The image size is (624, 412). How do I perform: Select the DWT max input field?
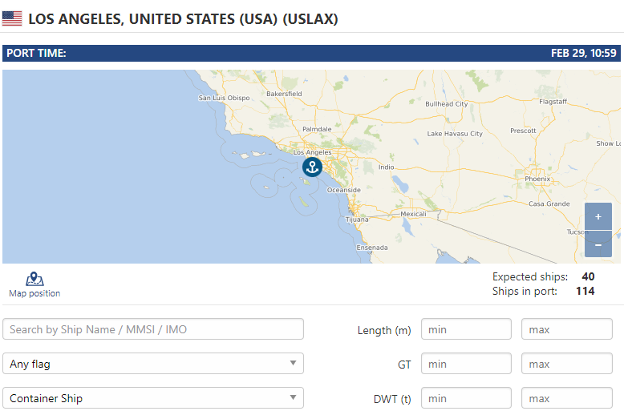coord(567,398)
